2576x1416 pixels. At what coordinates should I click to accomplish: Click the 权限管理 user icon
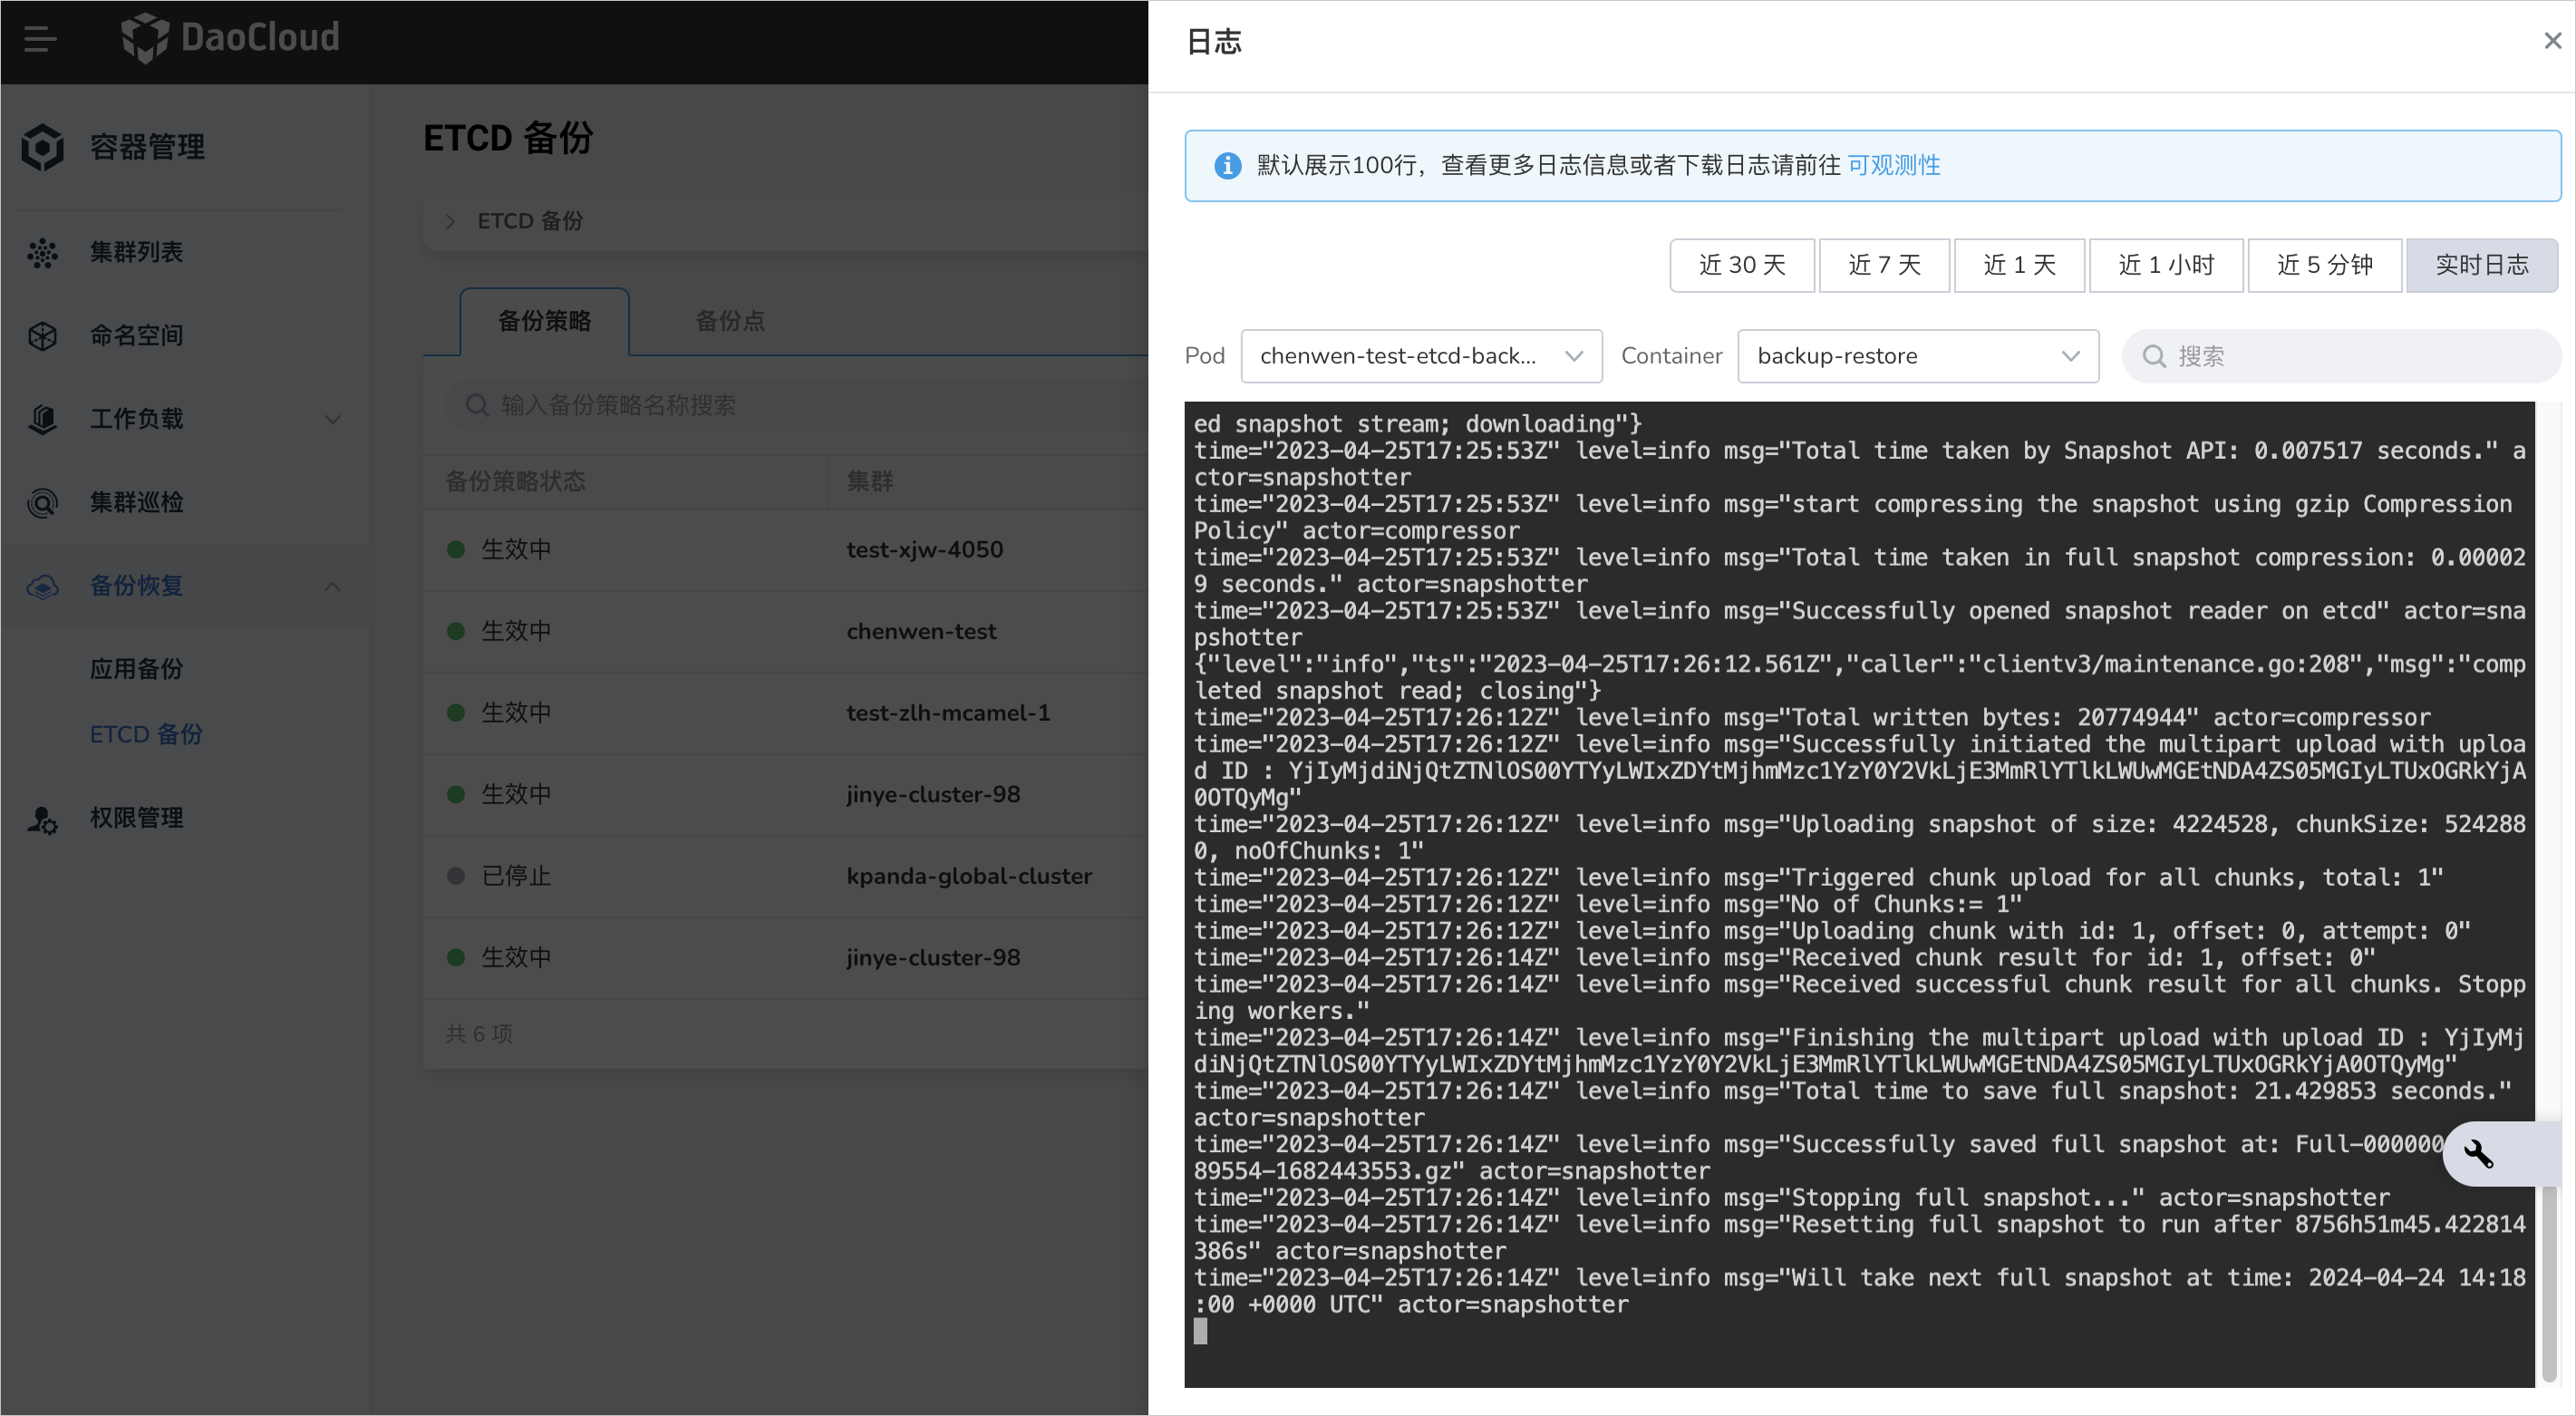tap(42, 820)
